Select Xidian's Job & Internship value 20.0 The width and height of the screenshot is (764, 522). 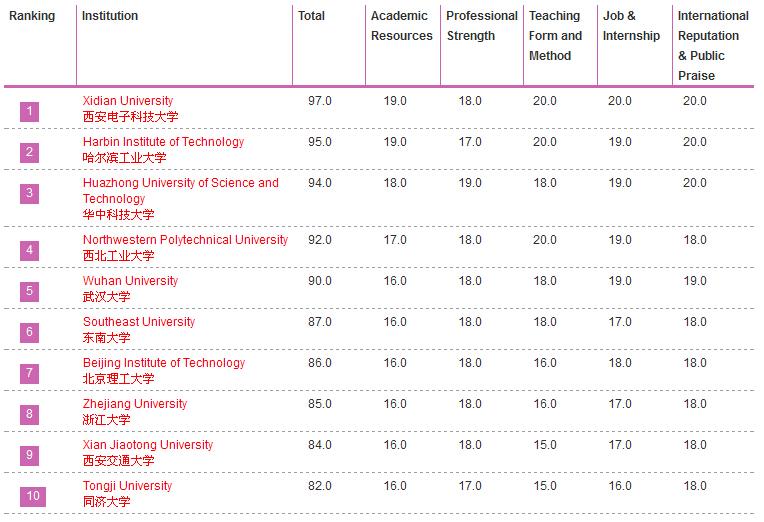point(620,101)
